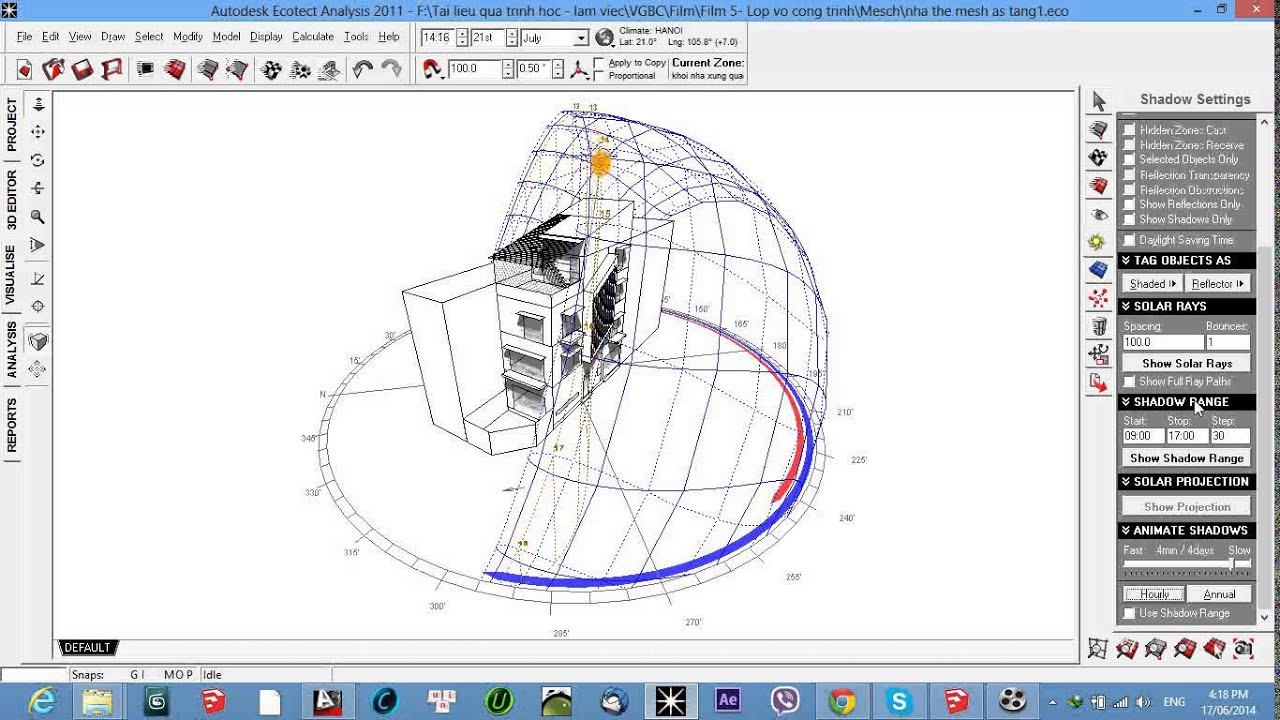Screen dimensions: 1280x720
Task: Click the Annual animation button
Action: coord(1219,594)
